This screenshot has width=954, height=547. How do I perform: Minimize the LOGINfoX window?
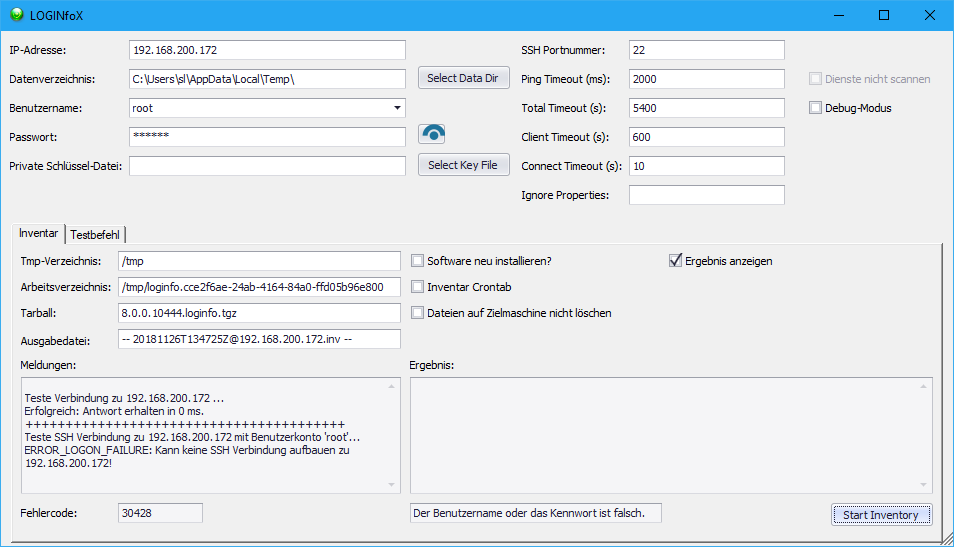[839, 15]
